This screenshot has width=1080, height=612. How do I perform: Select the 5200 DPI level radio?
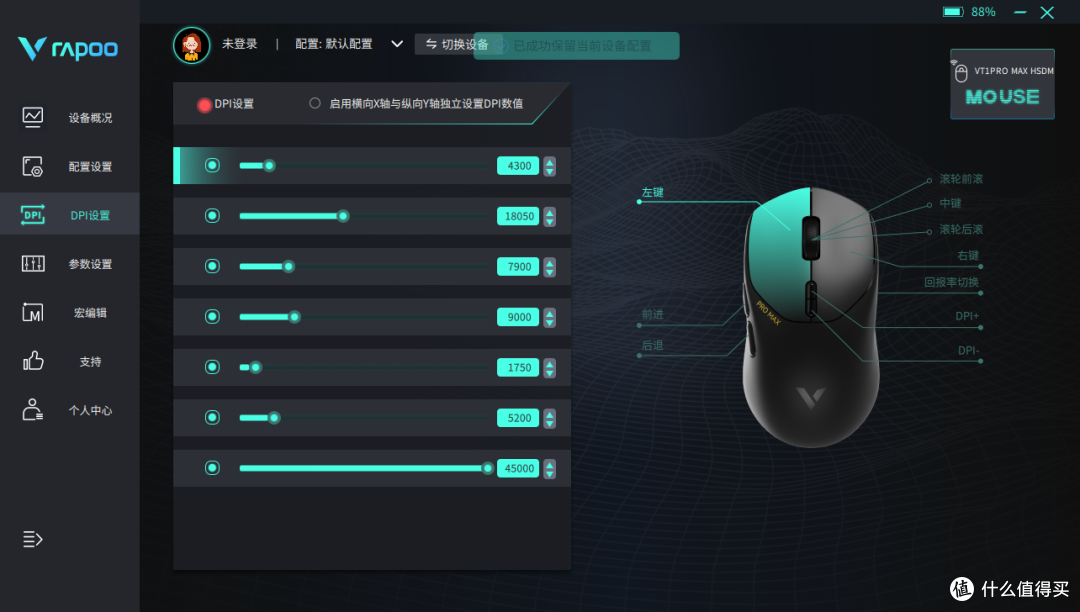tap(212, 417)
